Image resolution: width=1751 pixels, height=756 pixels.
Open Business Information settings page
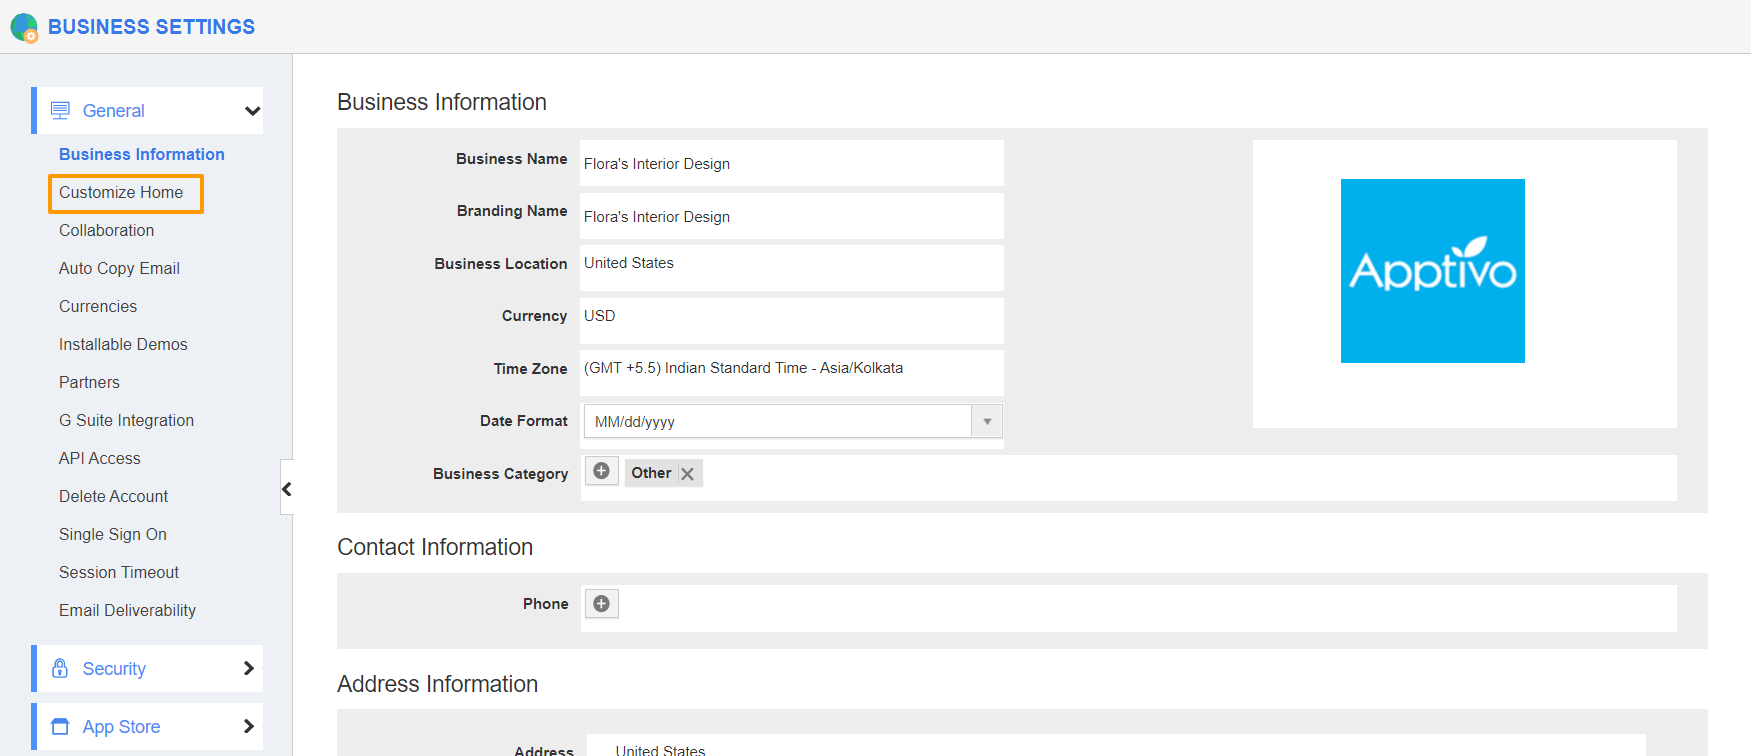coord(142,154)
